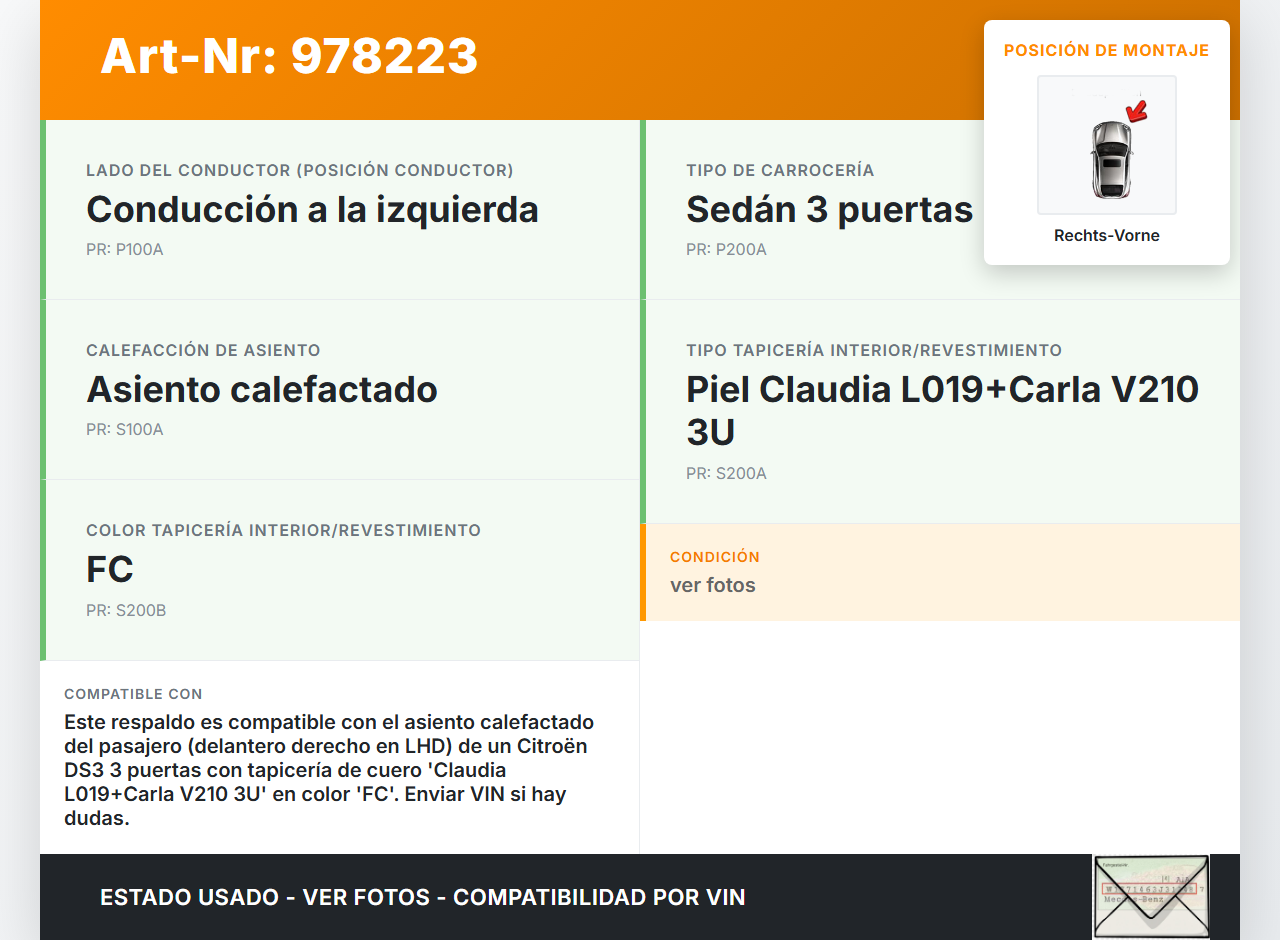This screenshot has width=1280, height=940.
Task: Click the red arrow on car diagram
Action: (x=1136, y=110)
